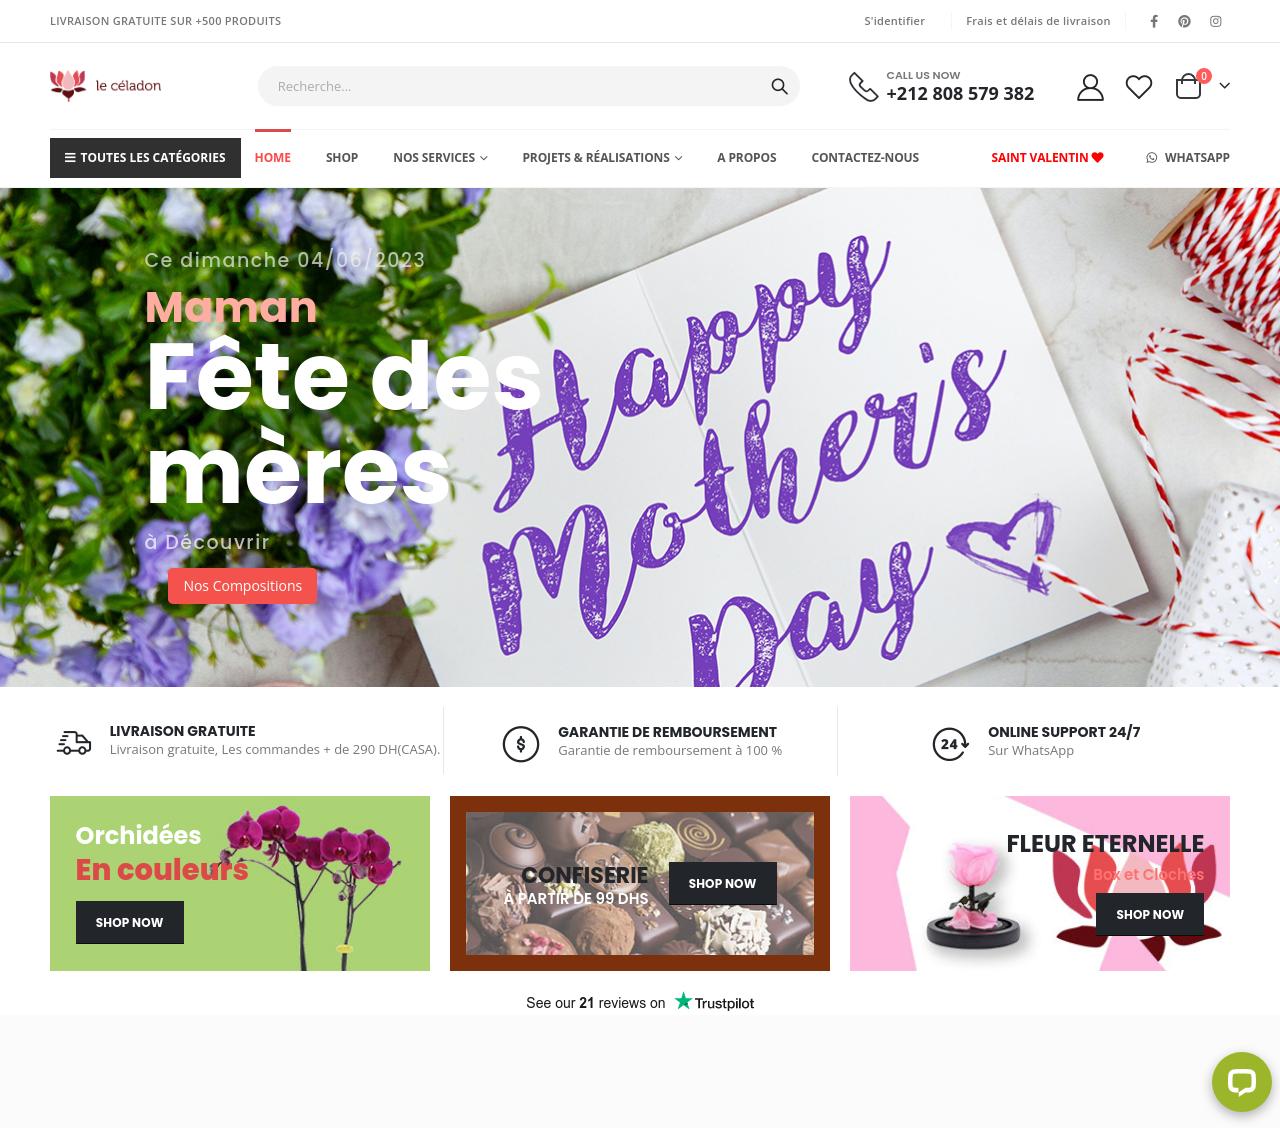Image resolution: width=1280 pixels, height=1128 pixels.
Task: Expand the cart dropdown arrow
Action: tap(1224, 86)
